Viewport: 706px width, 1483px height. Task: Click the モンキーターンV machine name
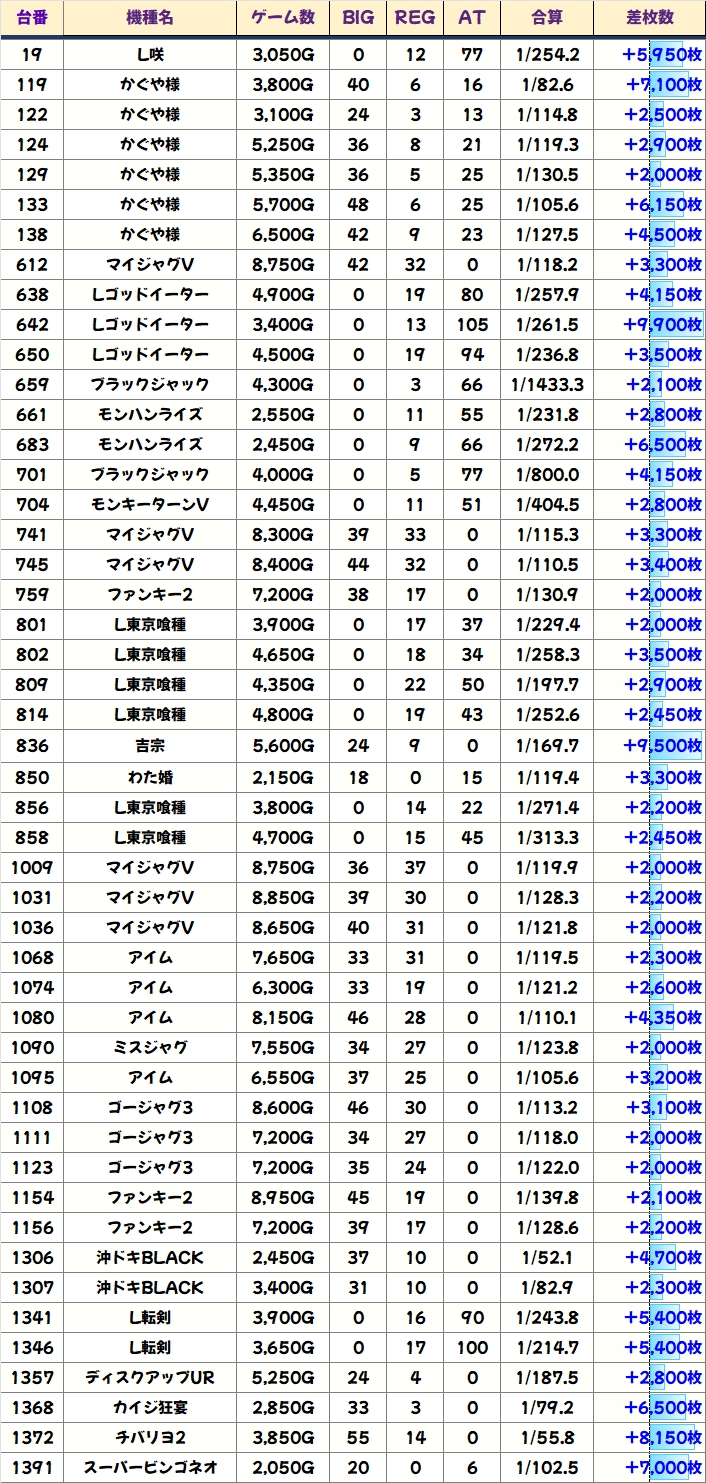tap(150, 505)
